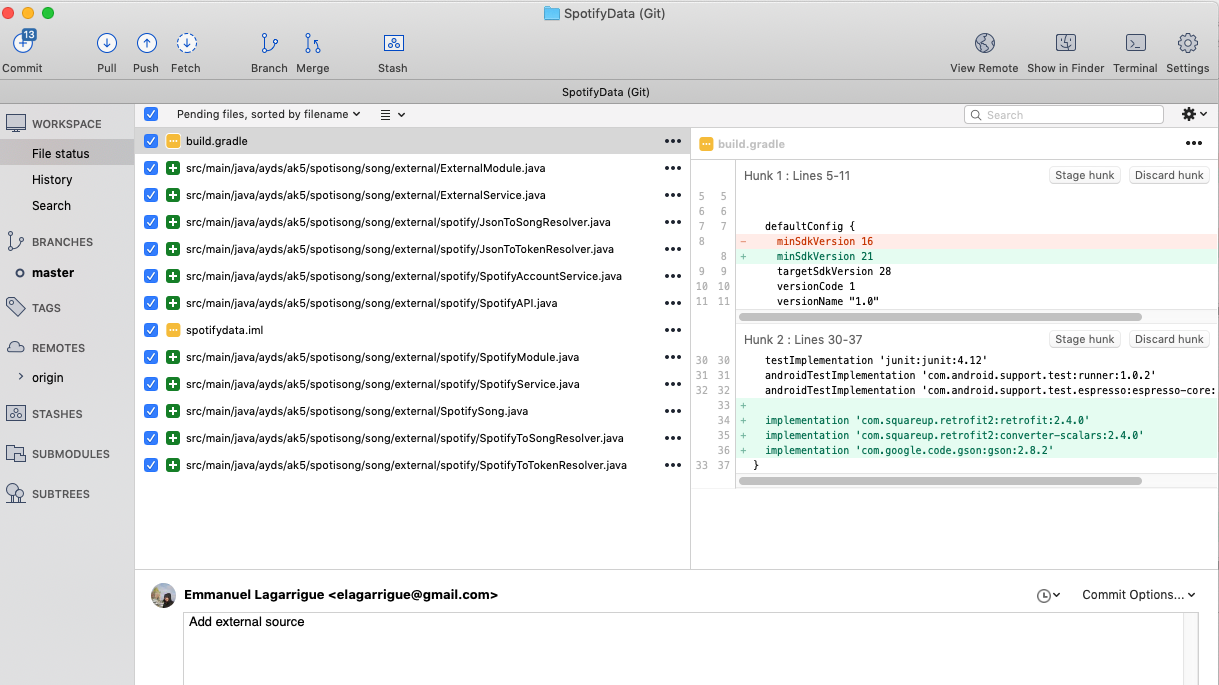Open the list view style dropdown
The image size is (1219, 685).
tap(393, 114)
